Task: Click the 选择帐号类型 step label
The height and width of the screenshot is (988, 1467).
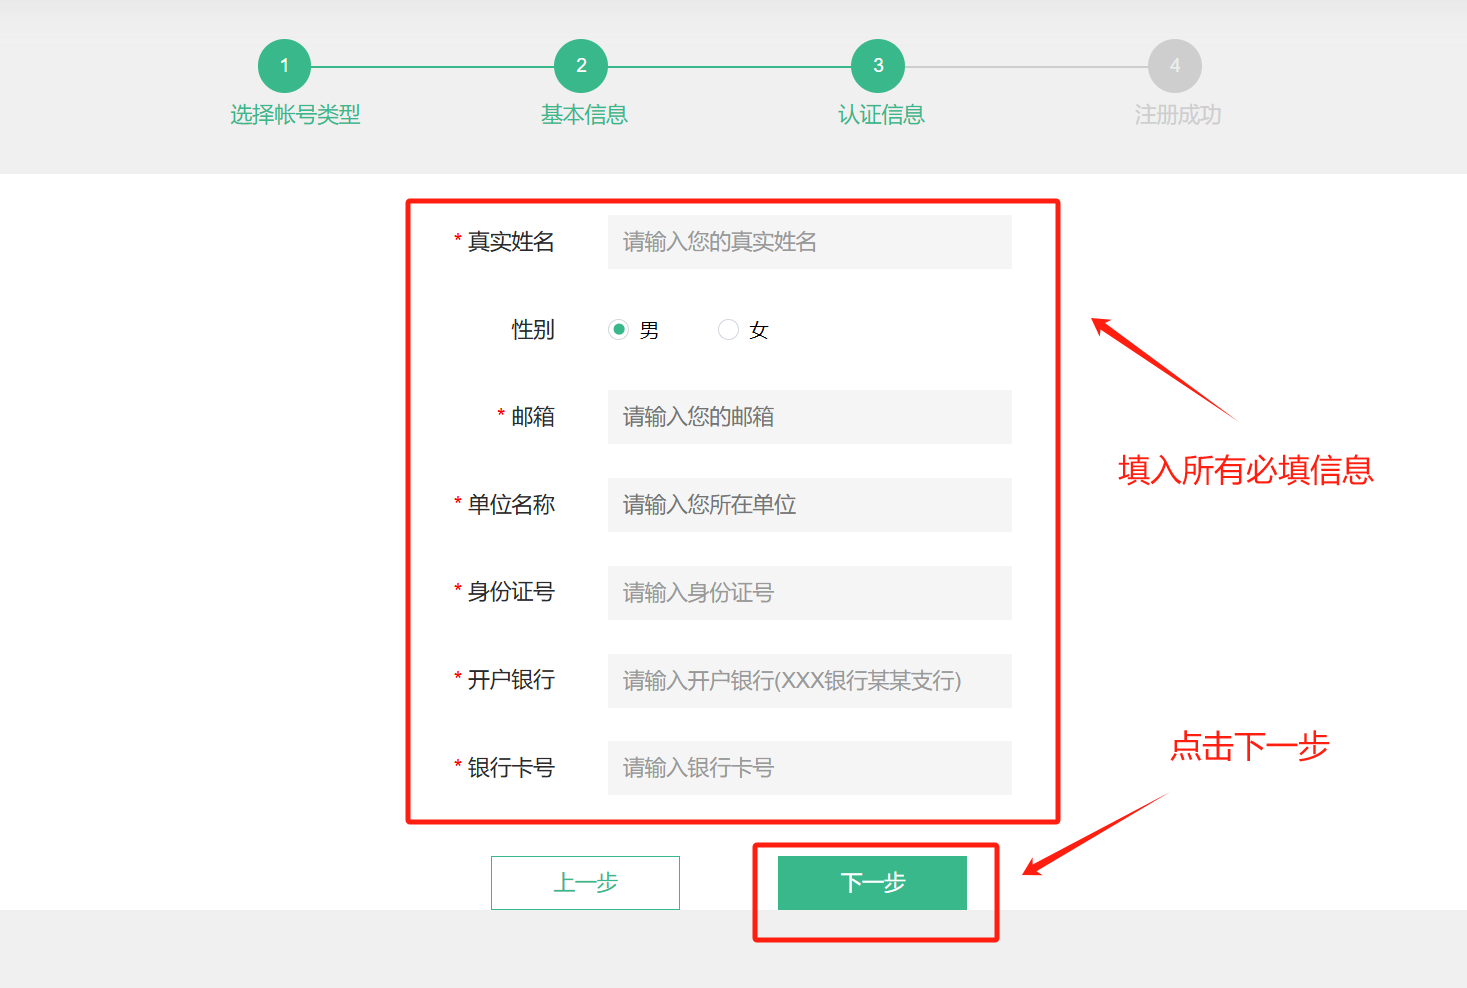Action: click(x=295, y=115)
